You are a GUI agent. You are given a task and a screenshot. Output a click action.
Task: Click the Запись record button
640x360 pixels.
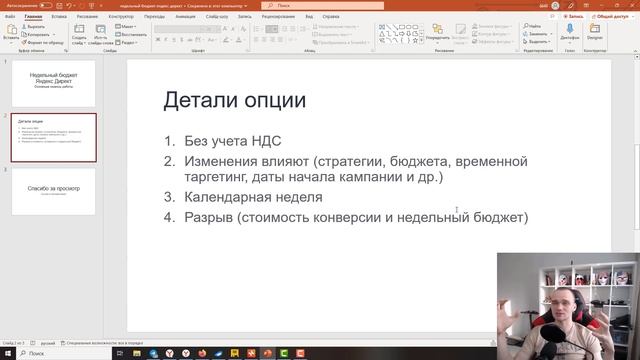click(x=573, y=16)
